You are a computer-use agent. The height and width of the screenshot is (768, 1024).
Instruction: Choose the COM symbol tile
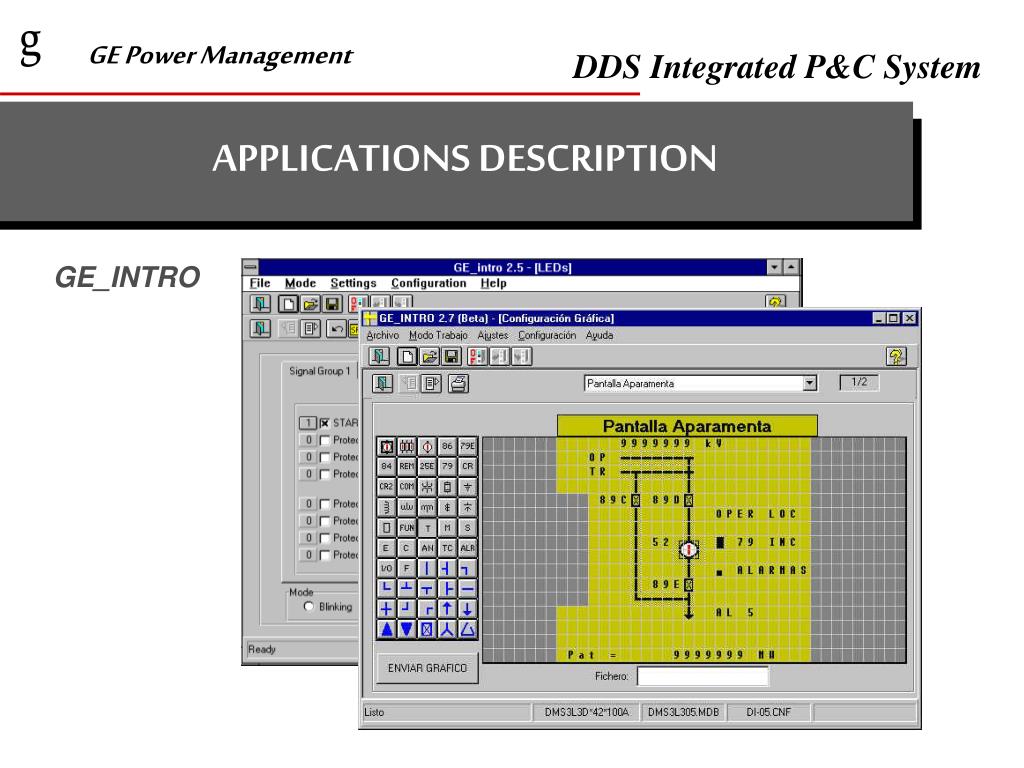click(x=407, y=487)
